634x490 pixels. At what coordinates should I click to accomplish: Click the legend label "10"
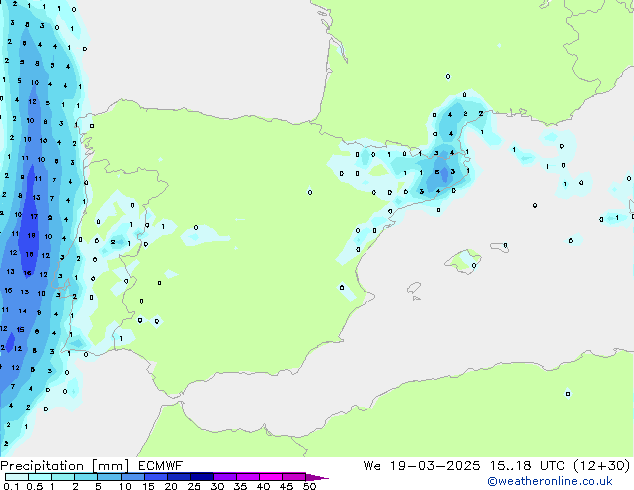tap(125, 486)
